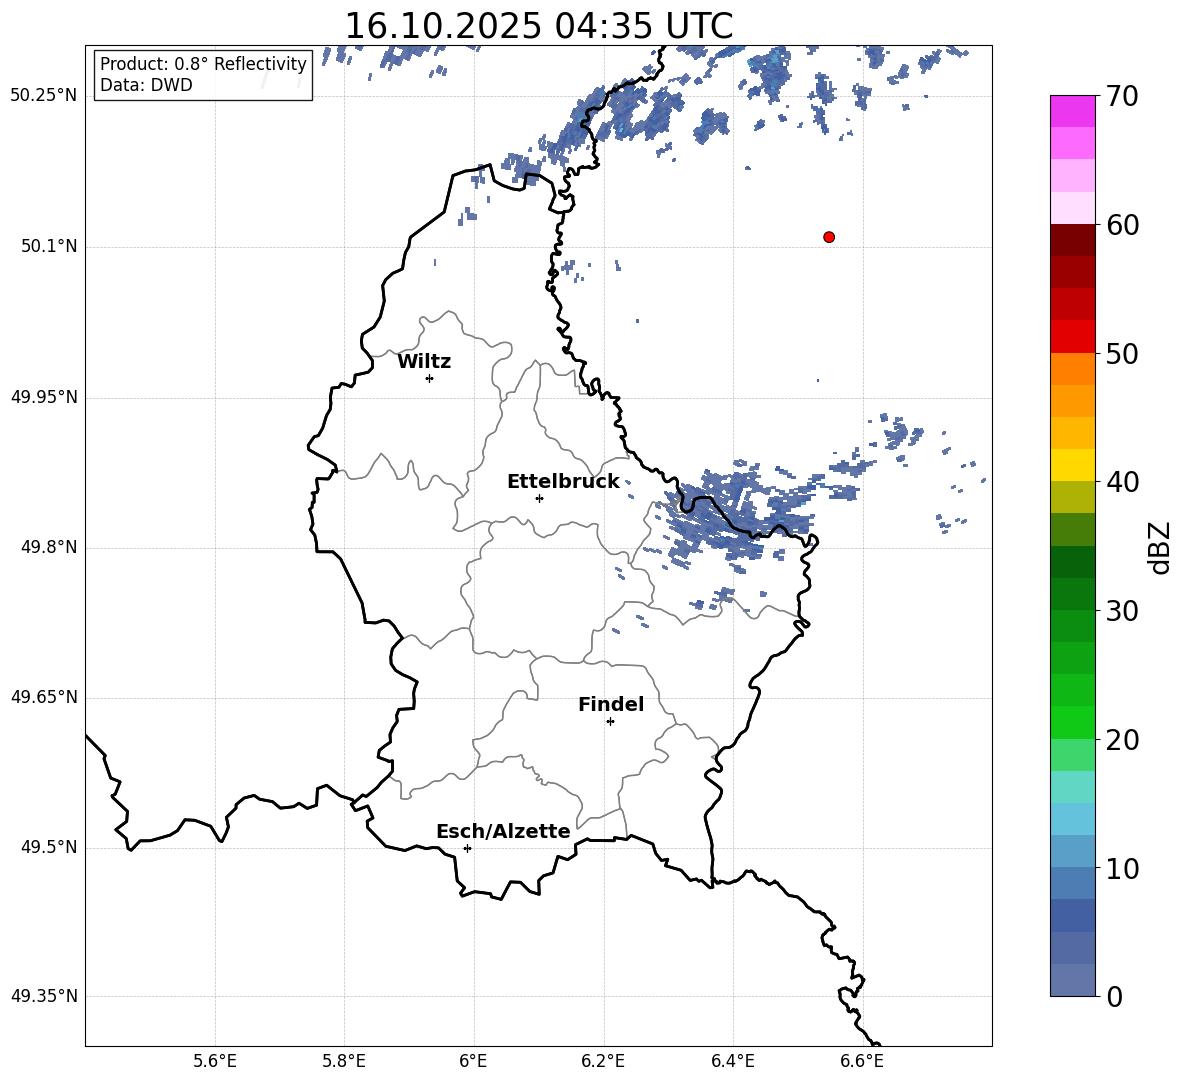This screenshot has height=1081, width=1184.
Task: Click the colorbar tick label 10
Action: [x=1122, y=869]
